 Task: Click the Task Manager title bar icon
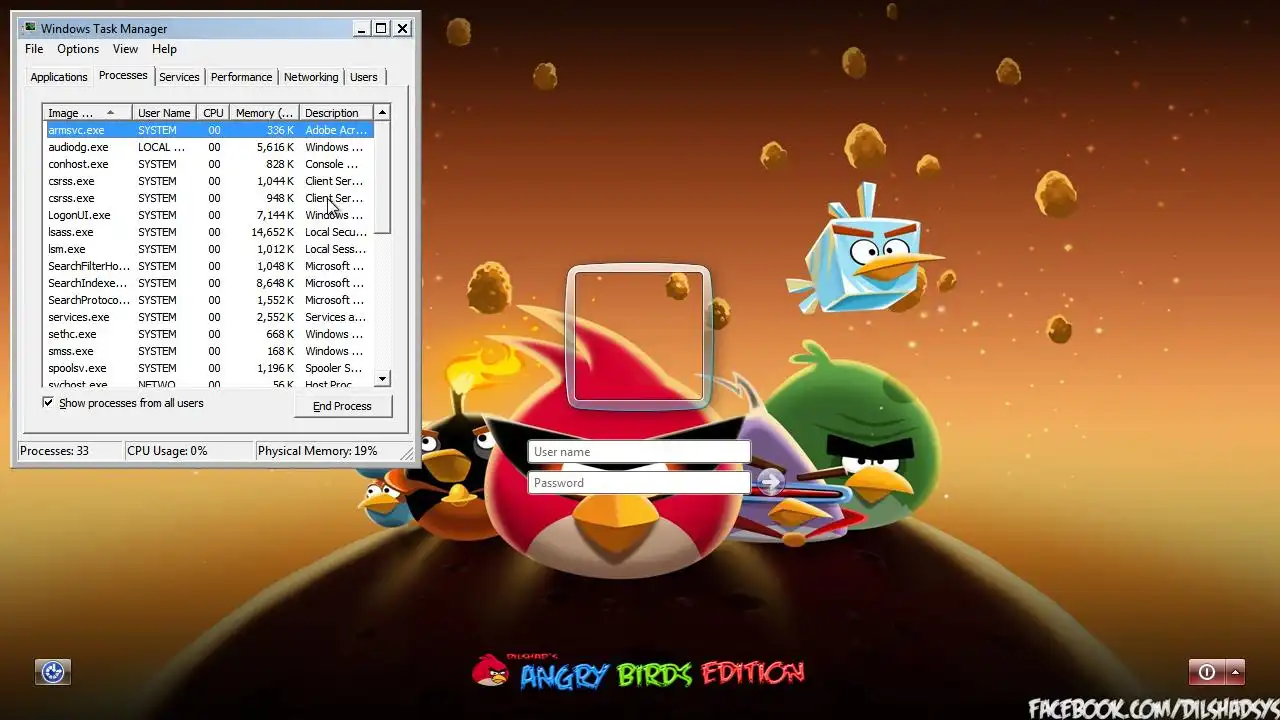click(x=29, y=28)
